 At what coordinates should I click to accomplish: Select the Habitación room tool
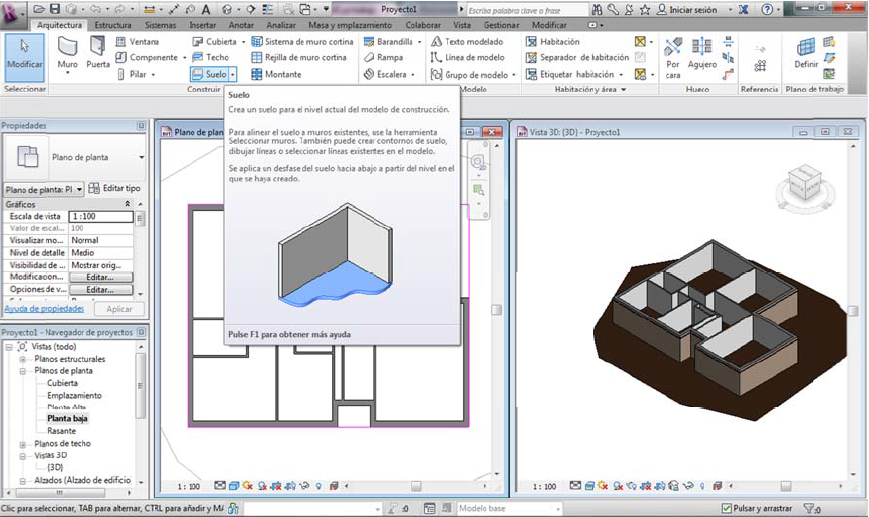click(x=553, y=42)
